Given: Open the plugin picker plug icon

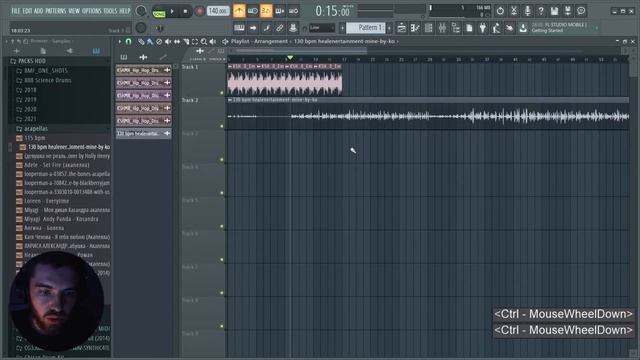Looking at the screenshot, I should [x=483, y=28].
